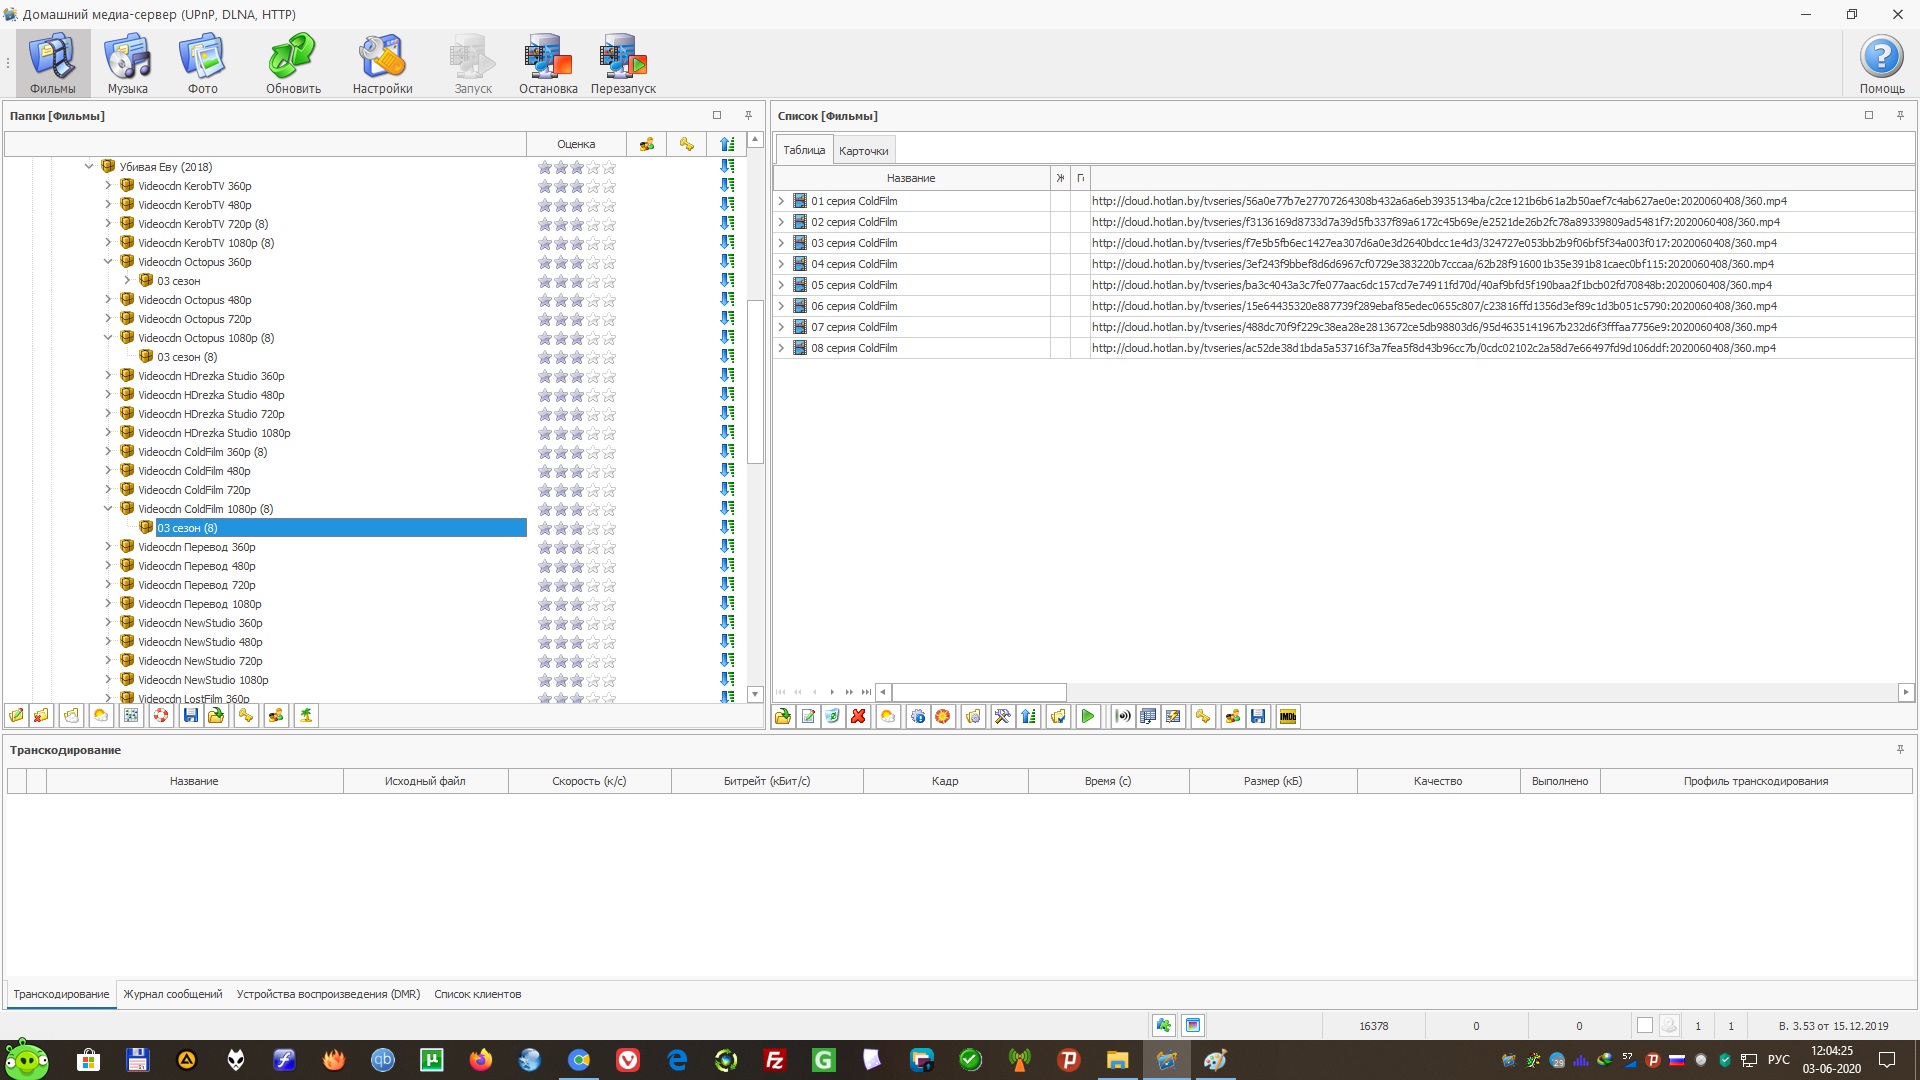Viewport: 1920px width, 1080px height.
Task: Toggle the pin on Папки [Фильмы] panel
Action: (748, 115)
